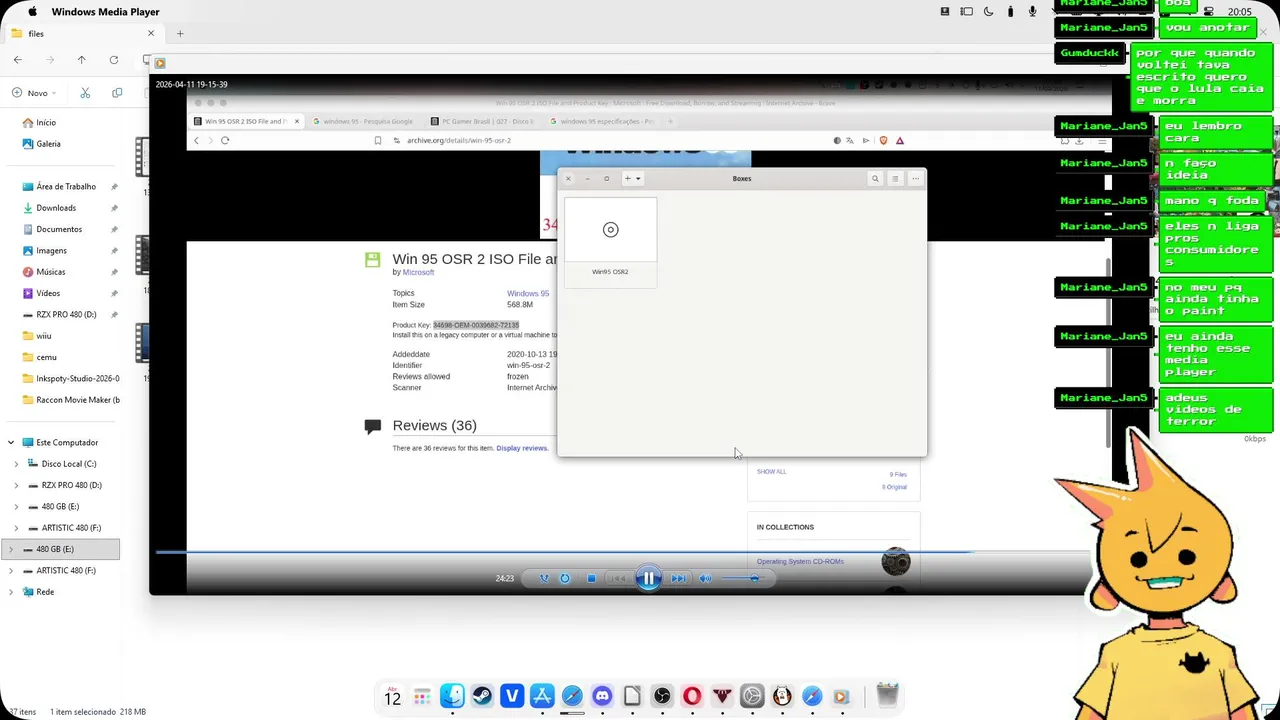Collapse the Este Computador tree node
The image size is (1280, 720).
pyautogui.click(x=11, y=442)
